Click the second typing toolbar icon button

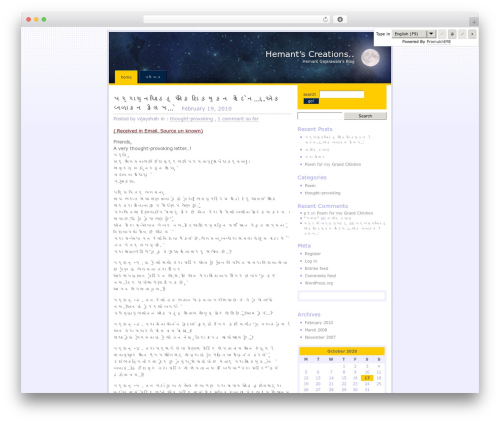click(452, 34)
